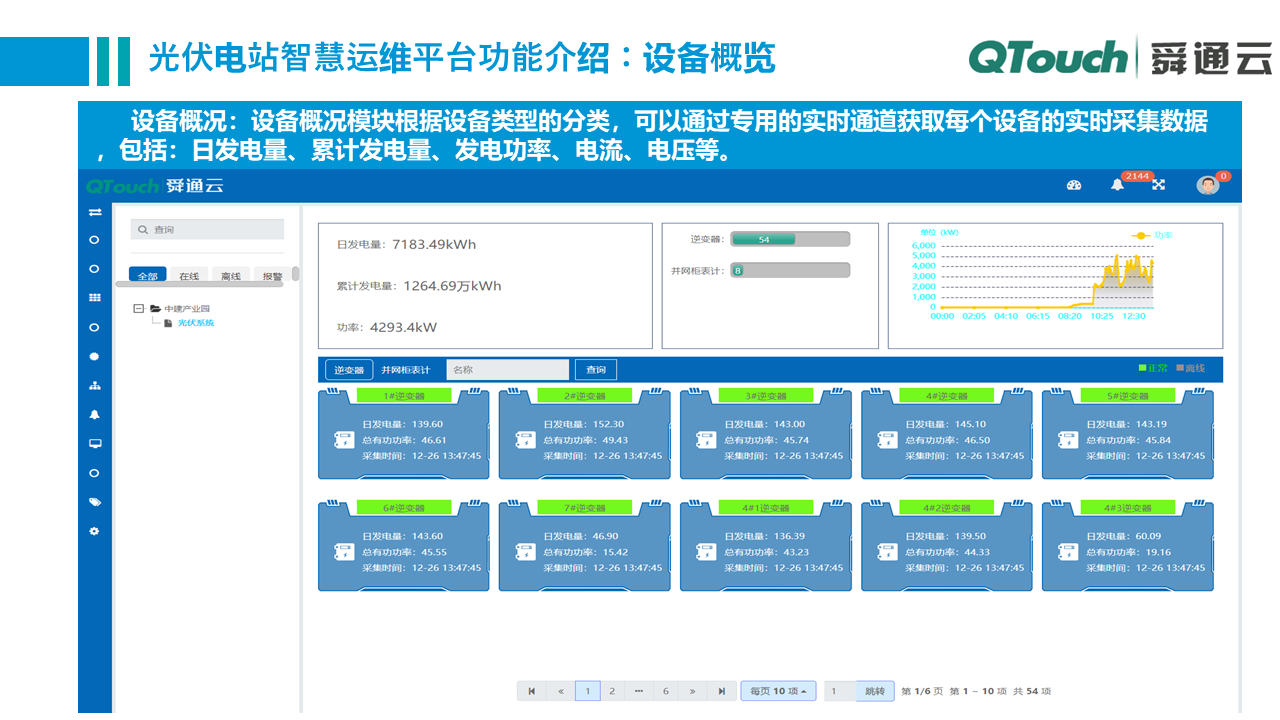Select the monitor screen icon in the sidebar
This screenshot has width=1280, height=720.
tap(93, 442)
